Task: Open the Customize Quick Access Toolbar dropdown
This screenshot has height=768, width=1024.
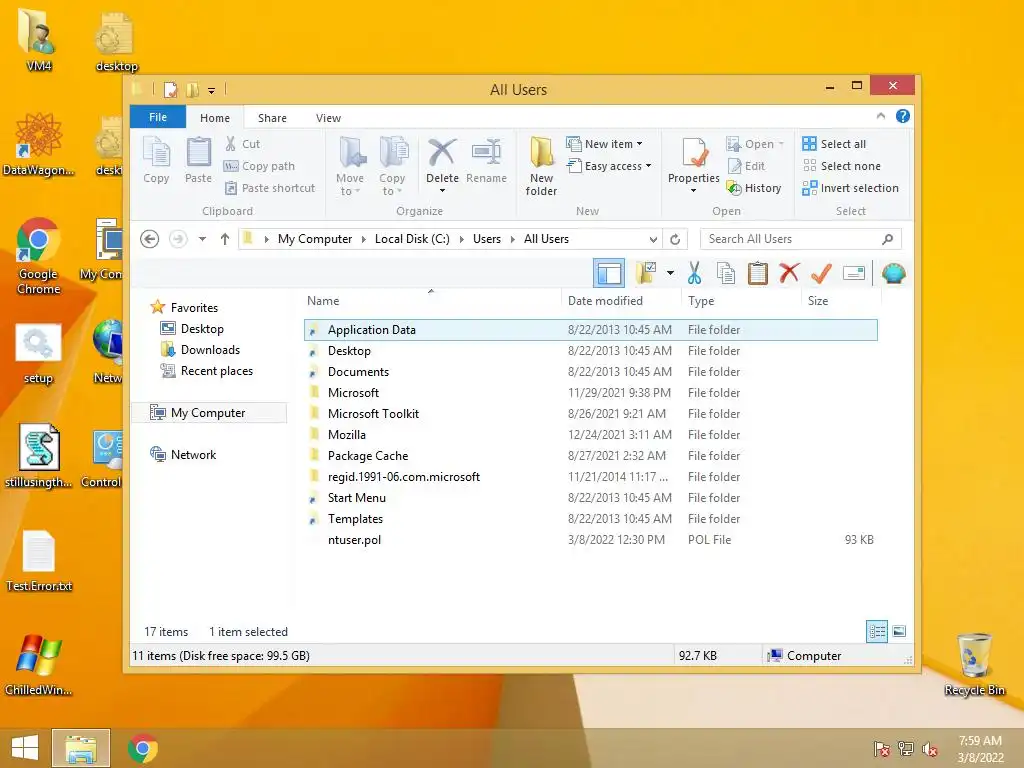Action: [212, 91]
